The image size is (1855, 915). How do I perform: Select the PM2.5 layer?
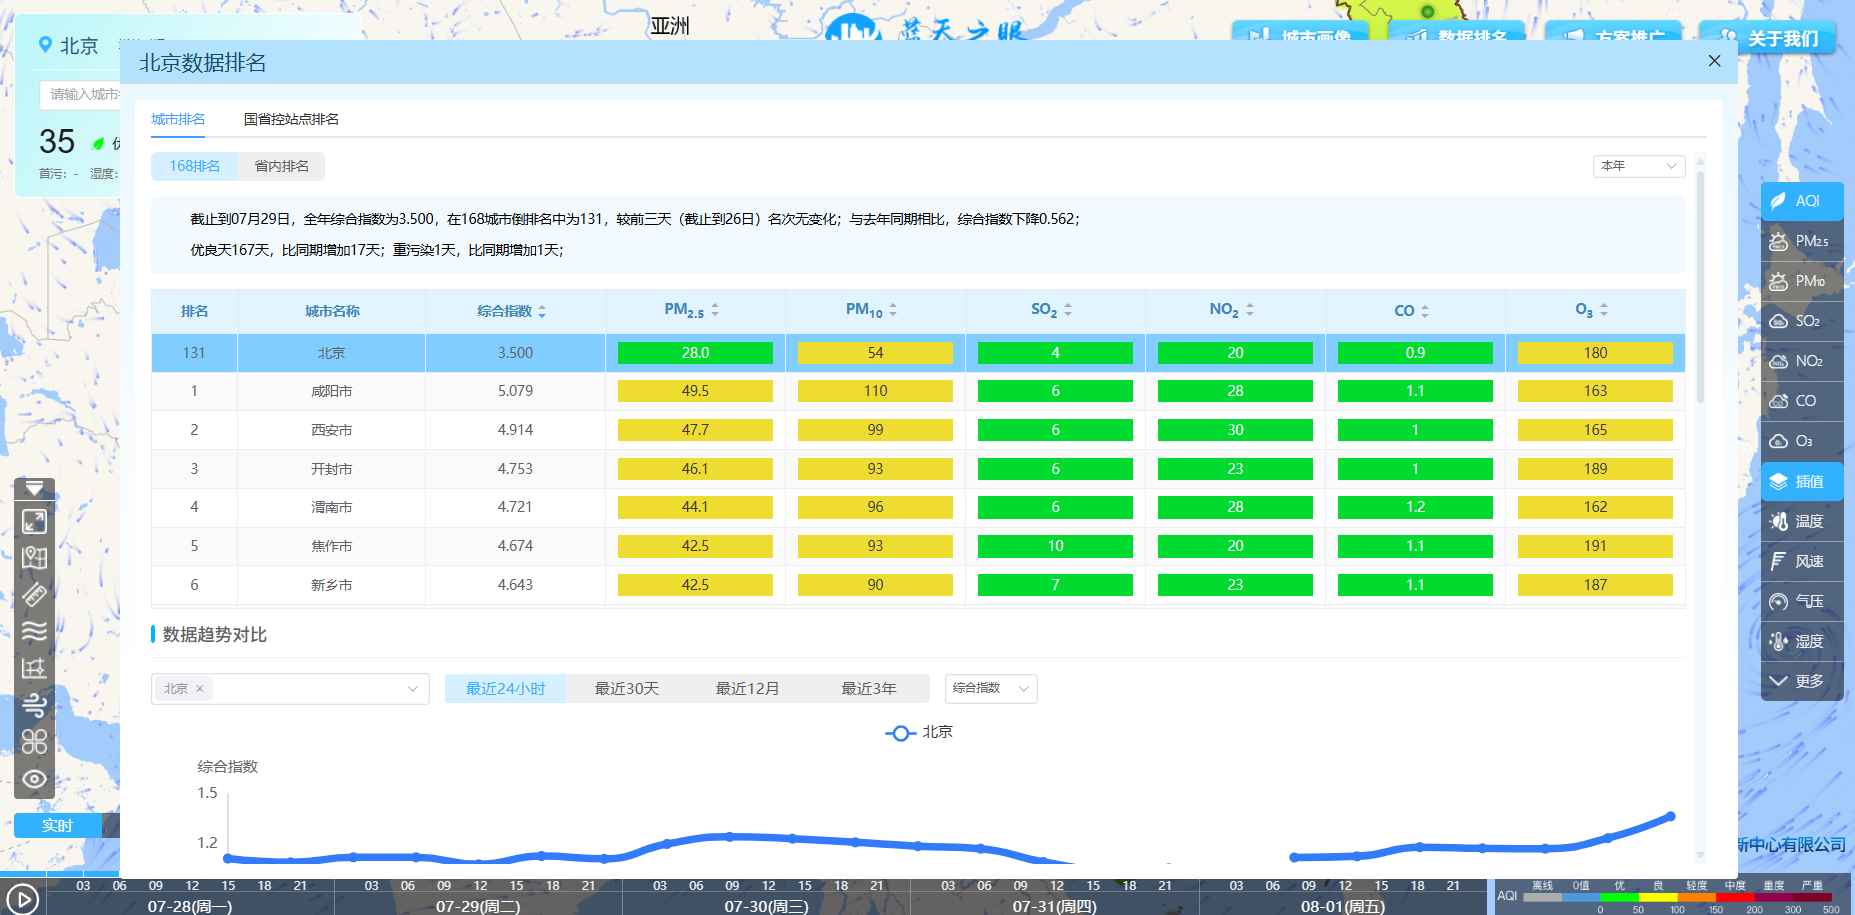click(1802, 241)
